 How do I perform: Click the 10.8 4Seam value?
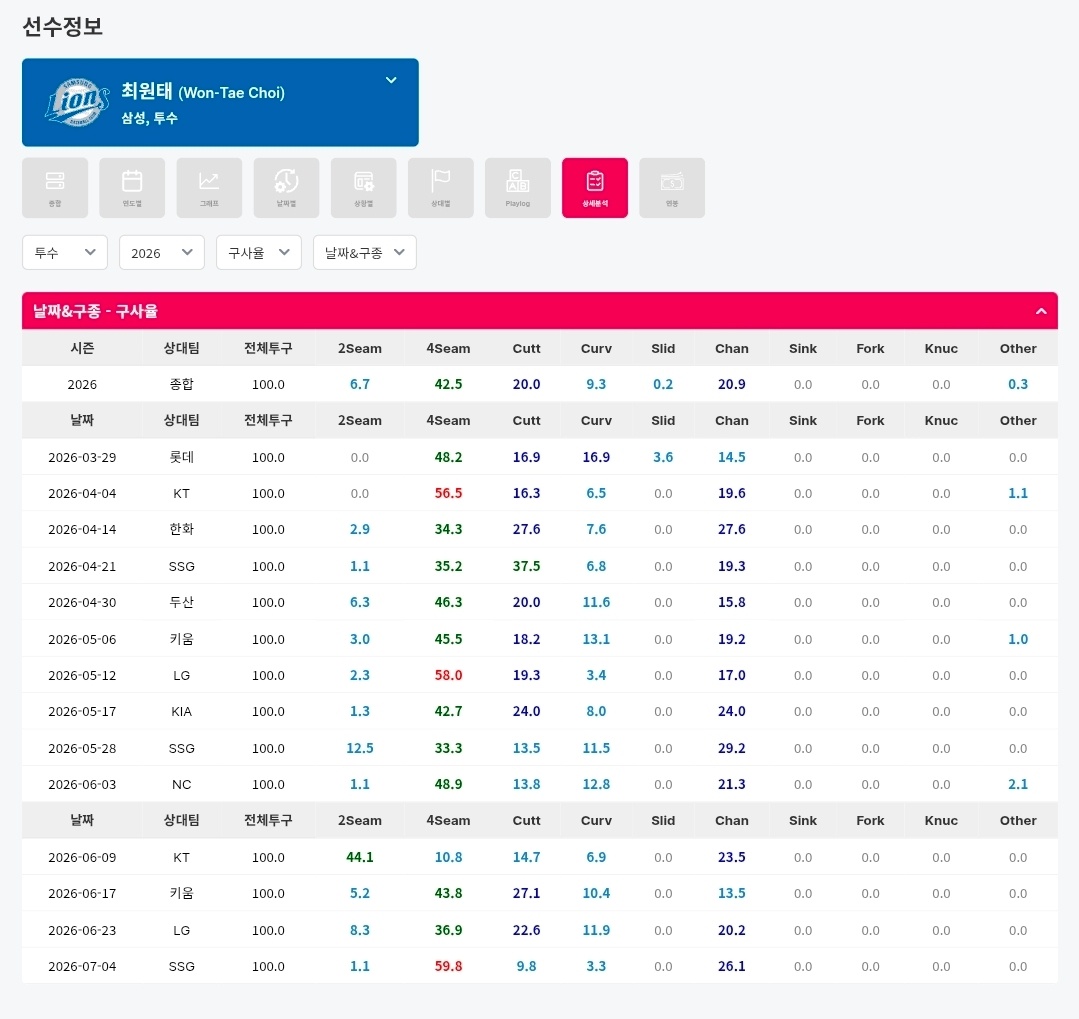click(448, 857)
